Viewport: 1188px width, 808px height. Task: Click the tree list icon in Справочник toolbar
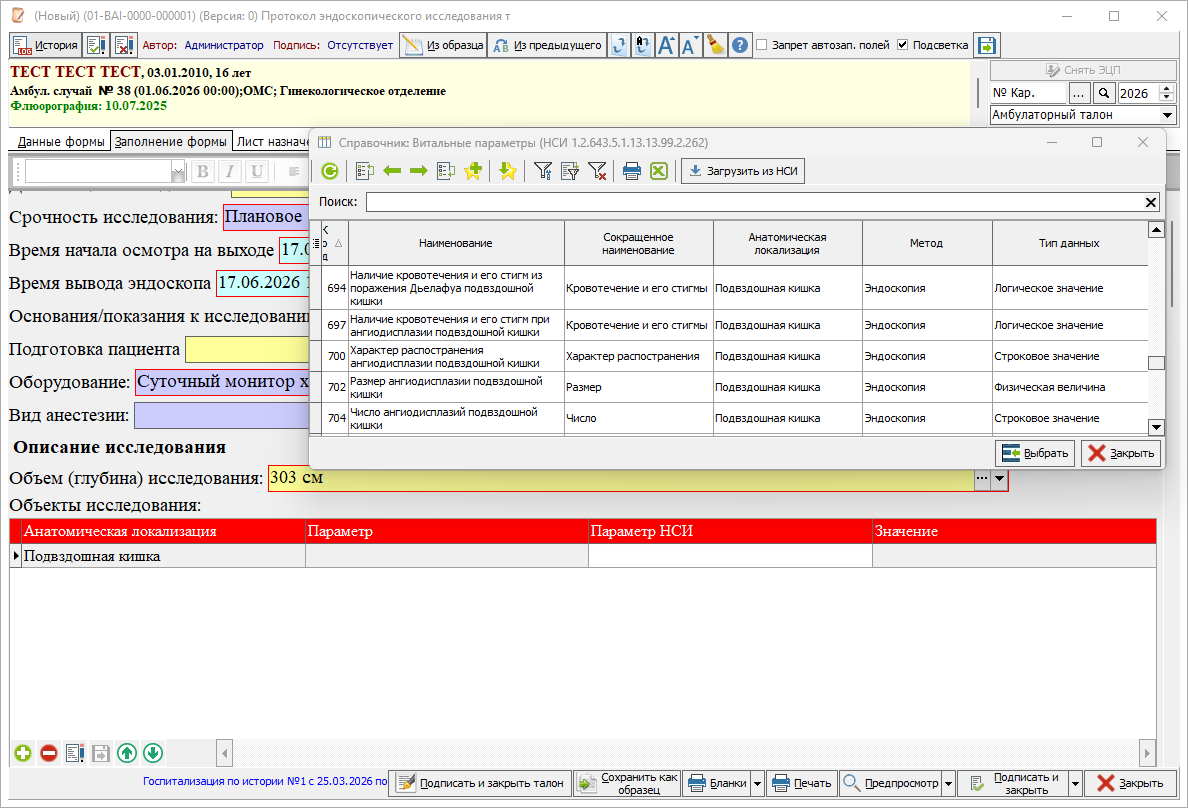click(x=364, y=171)
